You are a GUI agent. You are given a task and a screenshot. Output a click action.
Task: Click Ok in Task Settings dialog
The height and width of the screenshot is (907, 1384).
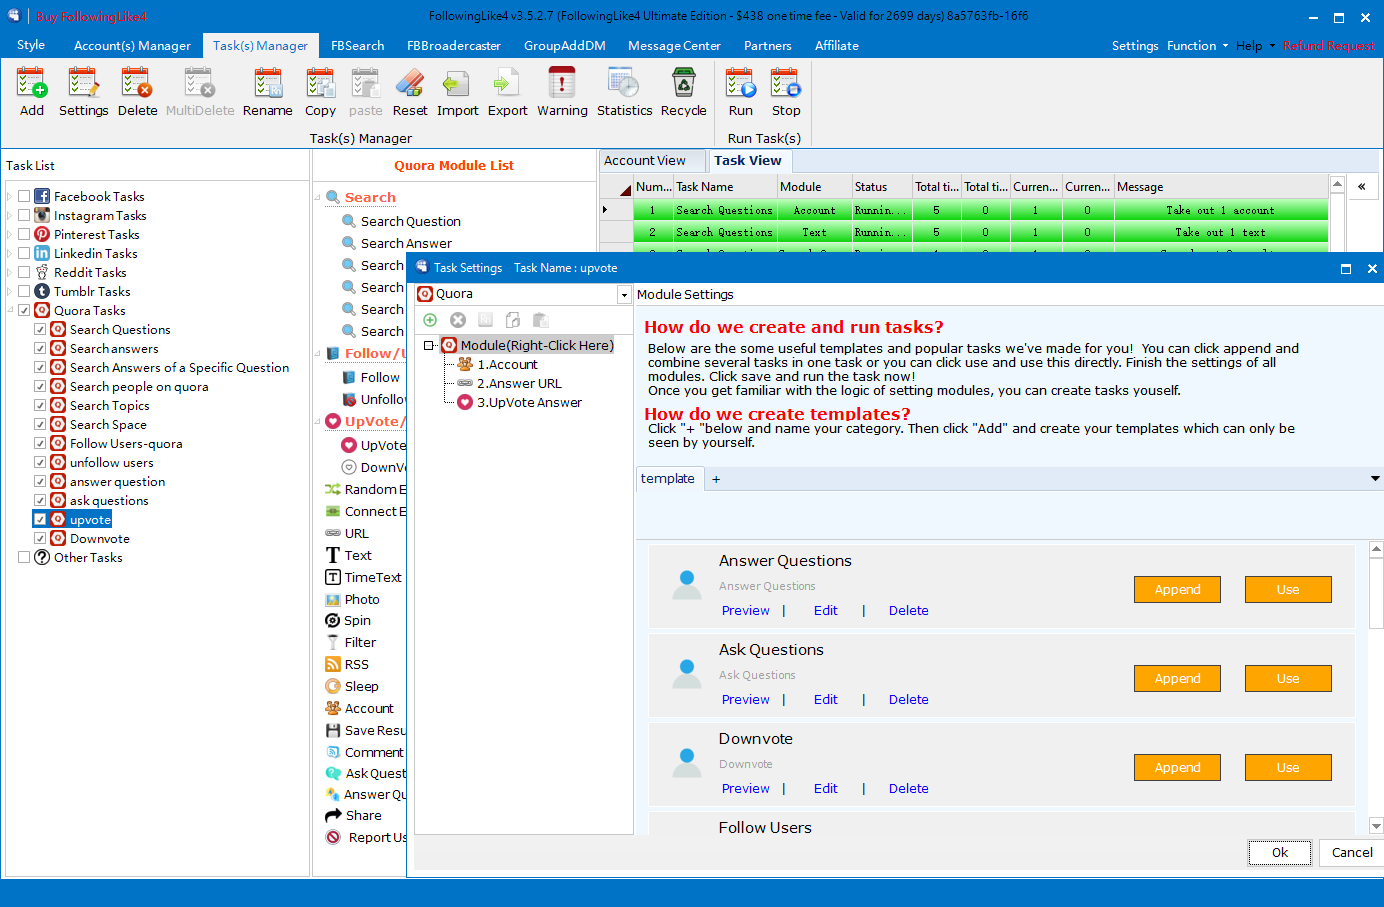[x=1279, y=853]
